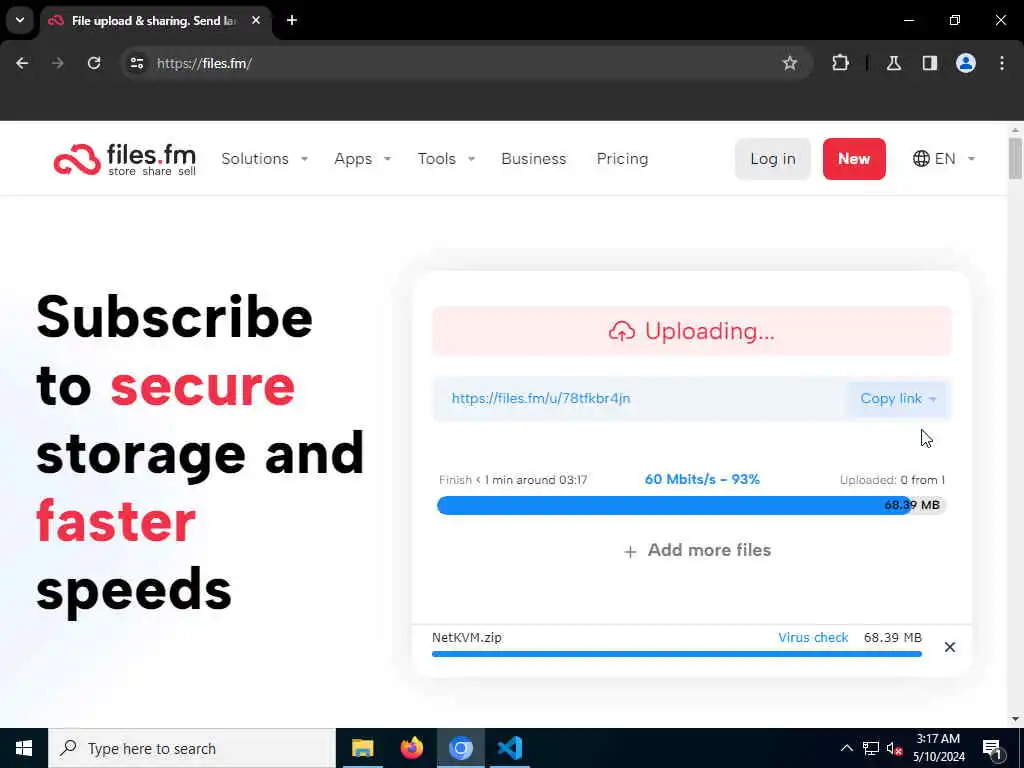Image resolution: width=1024 pixels, height=768 pixels.
Task: Go back using browser back arrow
Action: (x=22, y=63)
